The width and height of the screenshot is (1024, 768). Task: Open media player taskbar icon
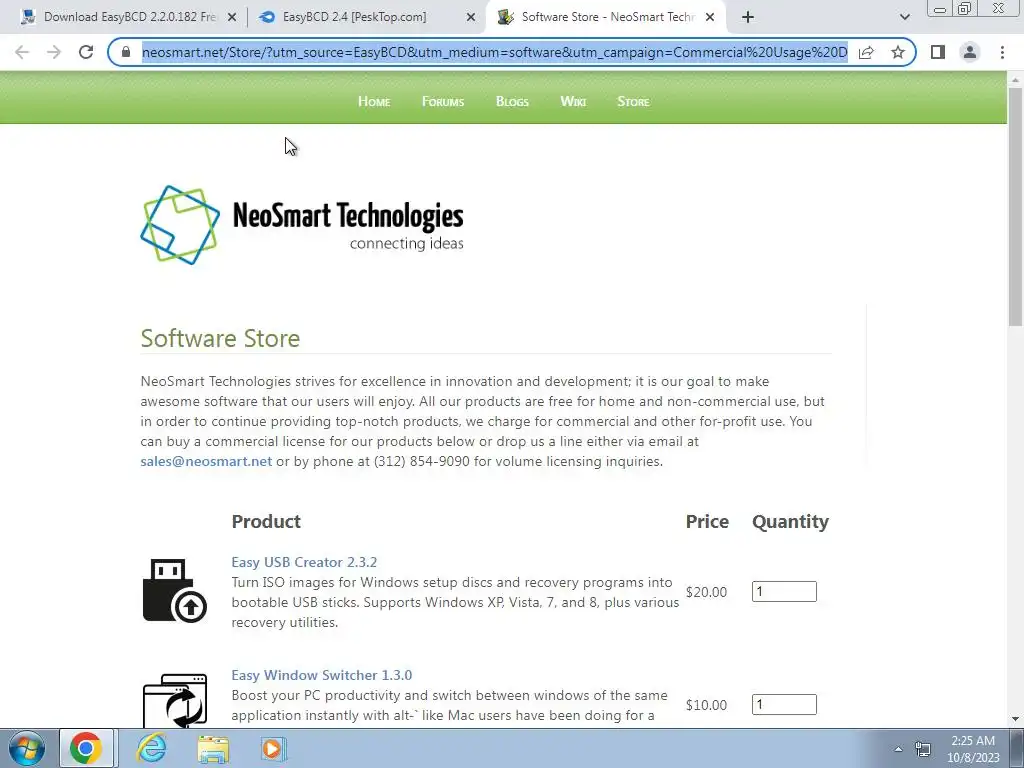tap(274, 748)
